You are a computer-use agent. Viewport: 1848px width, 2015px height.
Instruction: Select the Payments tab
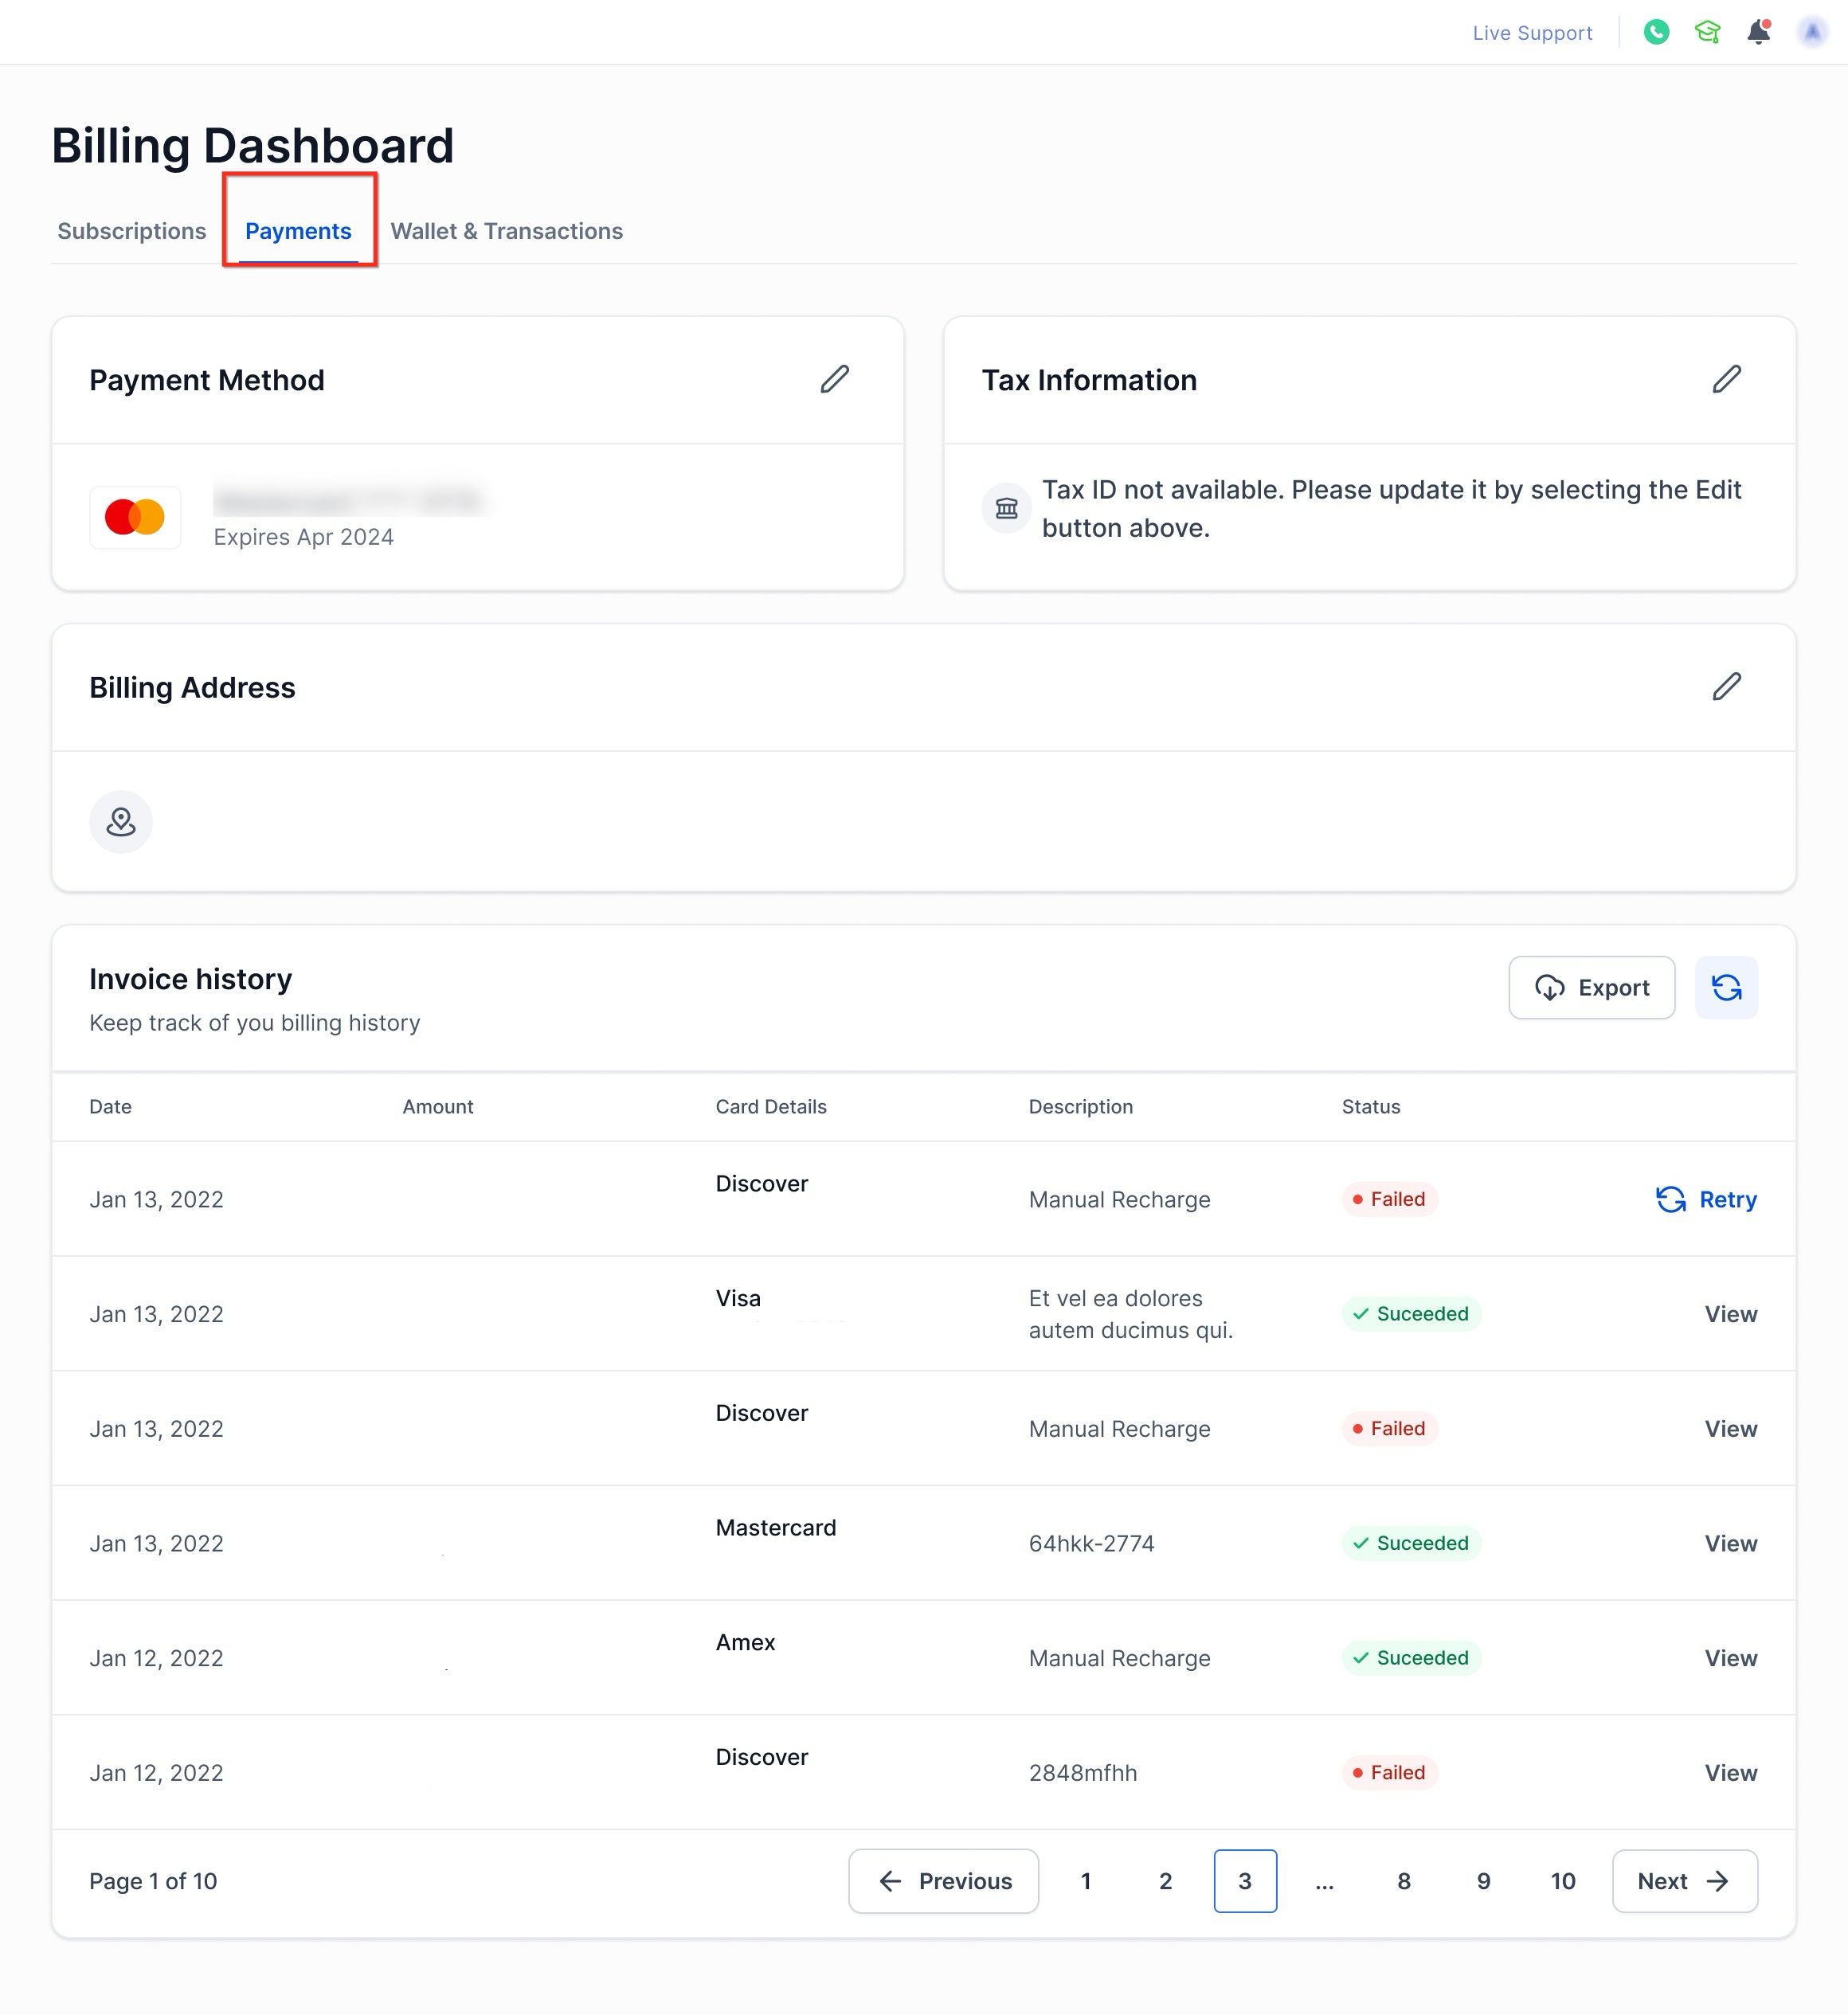(x=298, y=231)
